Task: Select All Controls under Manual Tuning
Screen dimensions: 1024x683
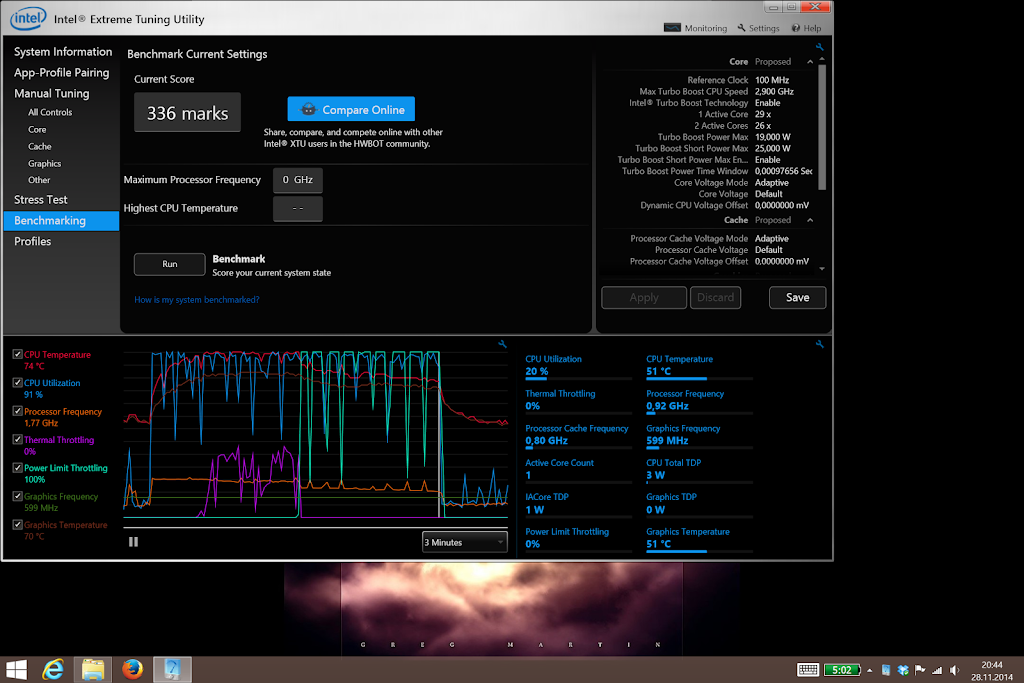Action: (50, 112)
